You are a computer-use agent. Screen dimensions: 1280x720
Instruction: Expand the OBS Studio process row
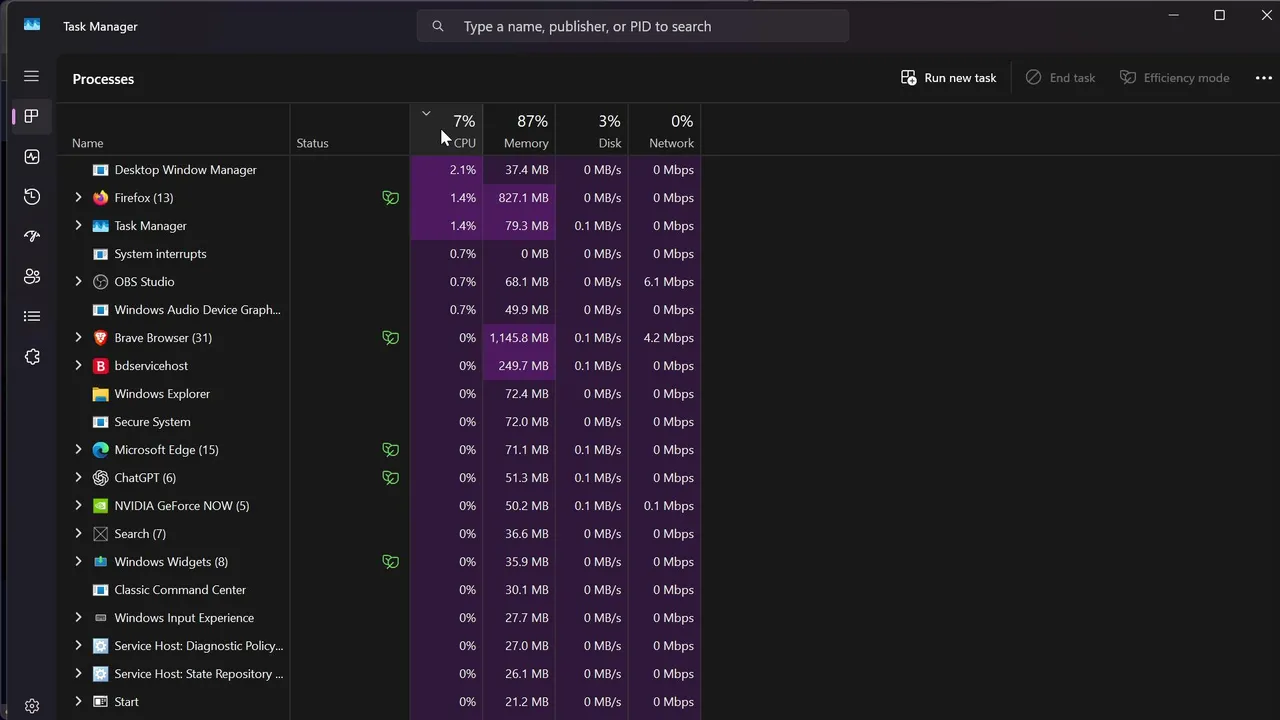[x=78, y=282]
